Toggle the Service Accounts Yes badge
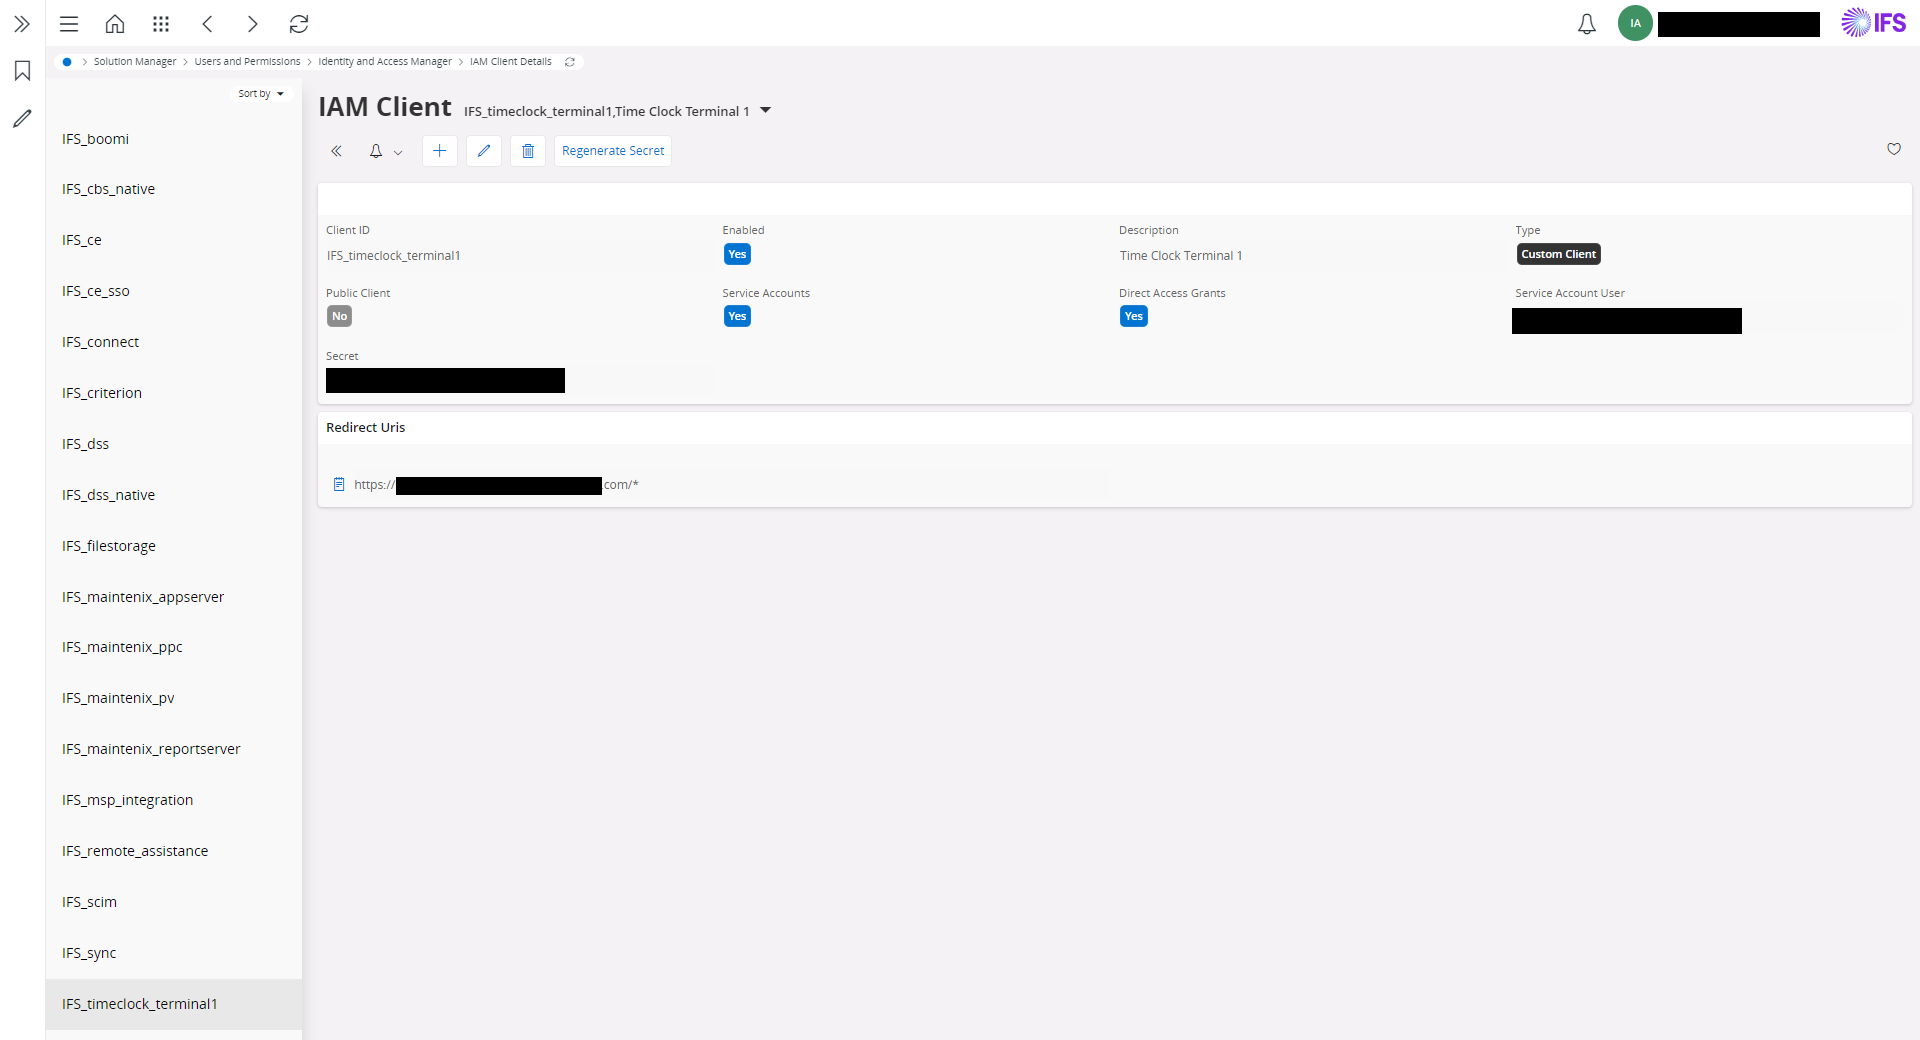The height and width of the screenshot is (1040, 1920). point(737,316)
